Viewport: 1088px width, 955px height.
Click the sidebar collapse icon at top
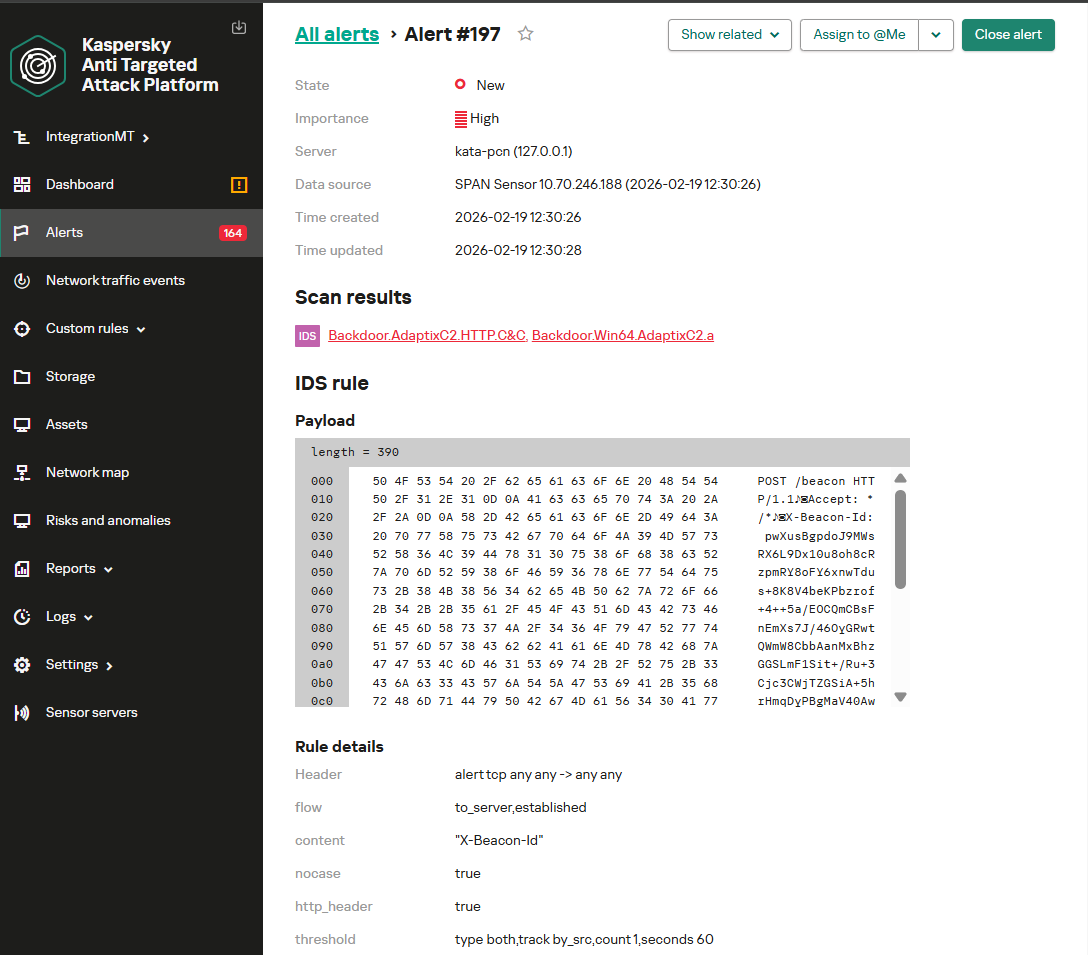click(x=238, y=27)
